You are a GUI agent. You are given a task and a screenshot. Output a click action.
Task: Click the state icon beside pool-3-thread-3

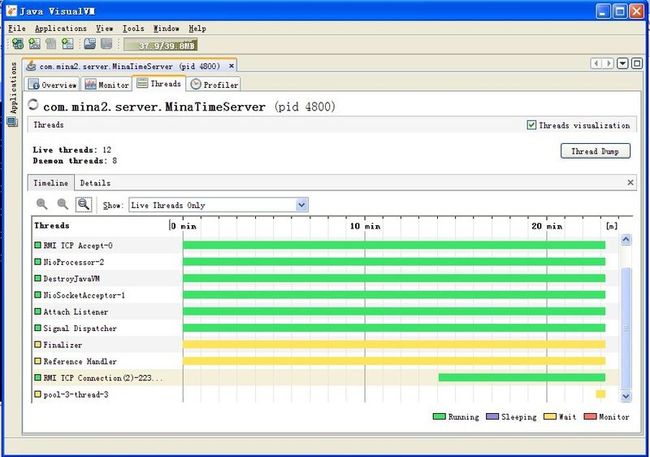pyautogui.click(x=38, y=394)
